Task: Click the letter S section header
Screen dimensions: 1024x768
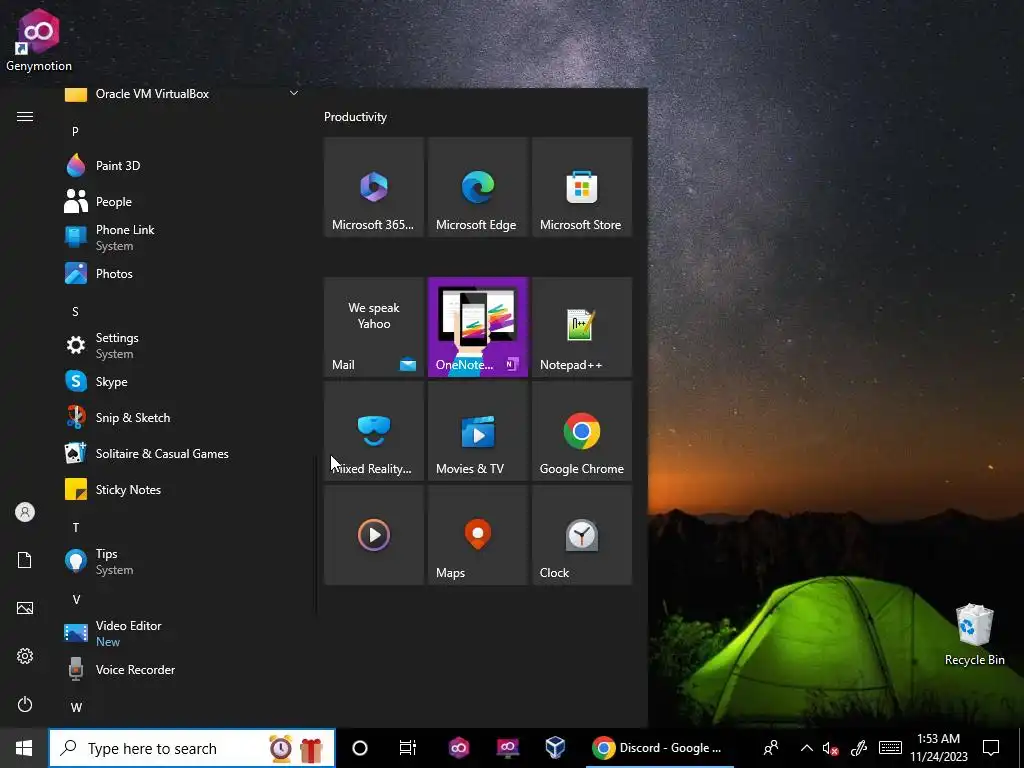Action: pyautogui.click(x=75, y=312)
